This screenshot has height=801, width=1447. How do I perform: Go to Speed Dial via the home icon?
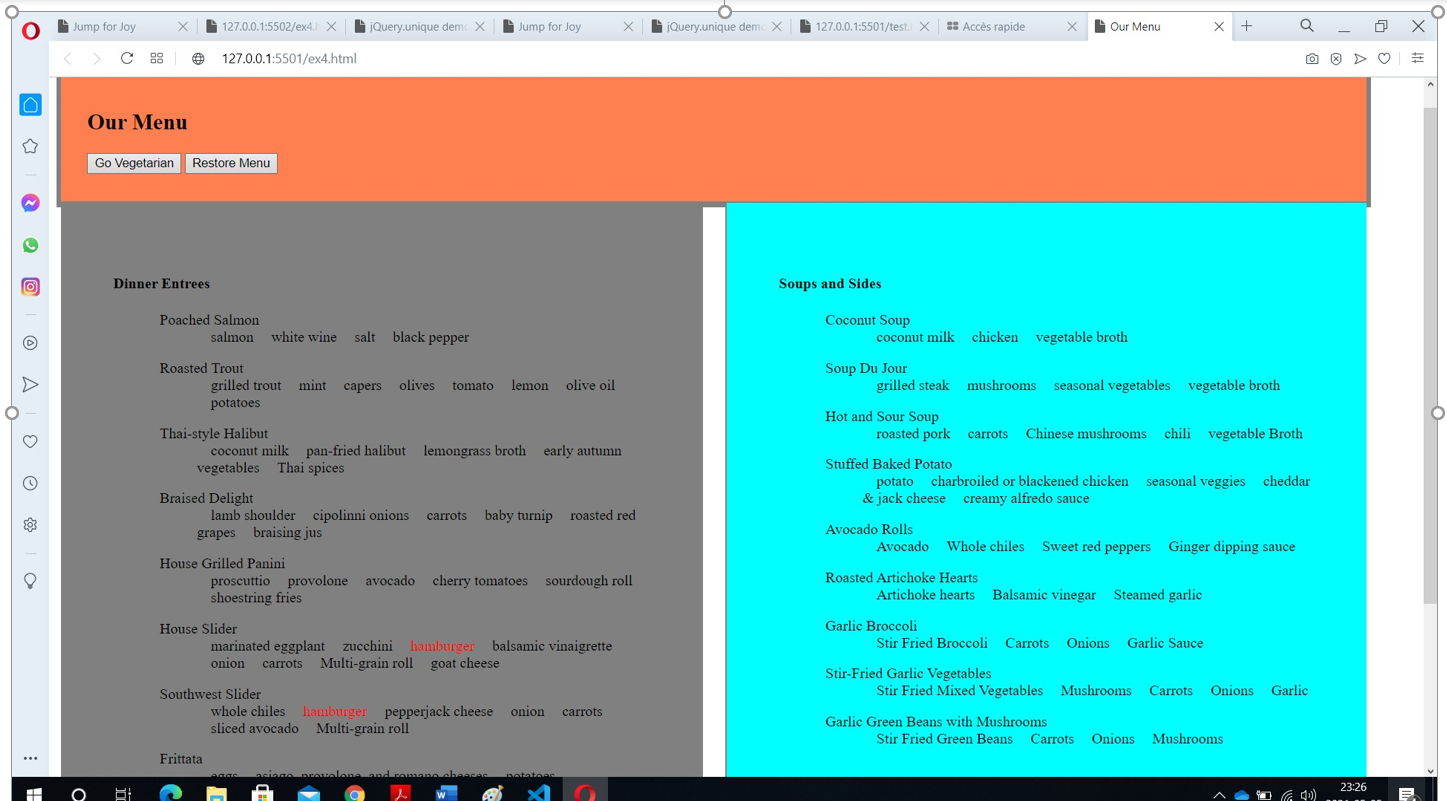click(30, 104)
